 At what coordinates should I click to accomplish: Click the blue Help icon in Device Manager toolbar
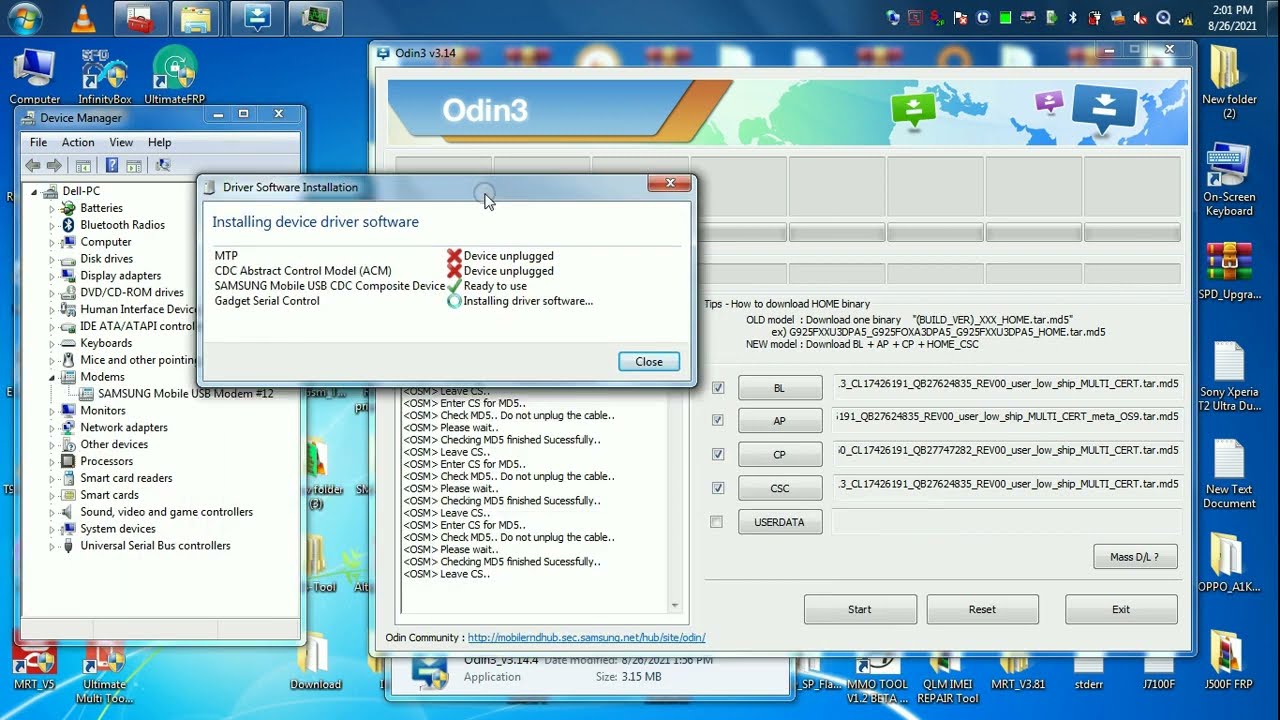click(112, 165)
